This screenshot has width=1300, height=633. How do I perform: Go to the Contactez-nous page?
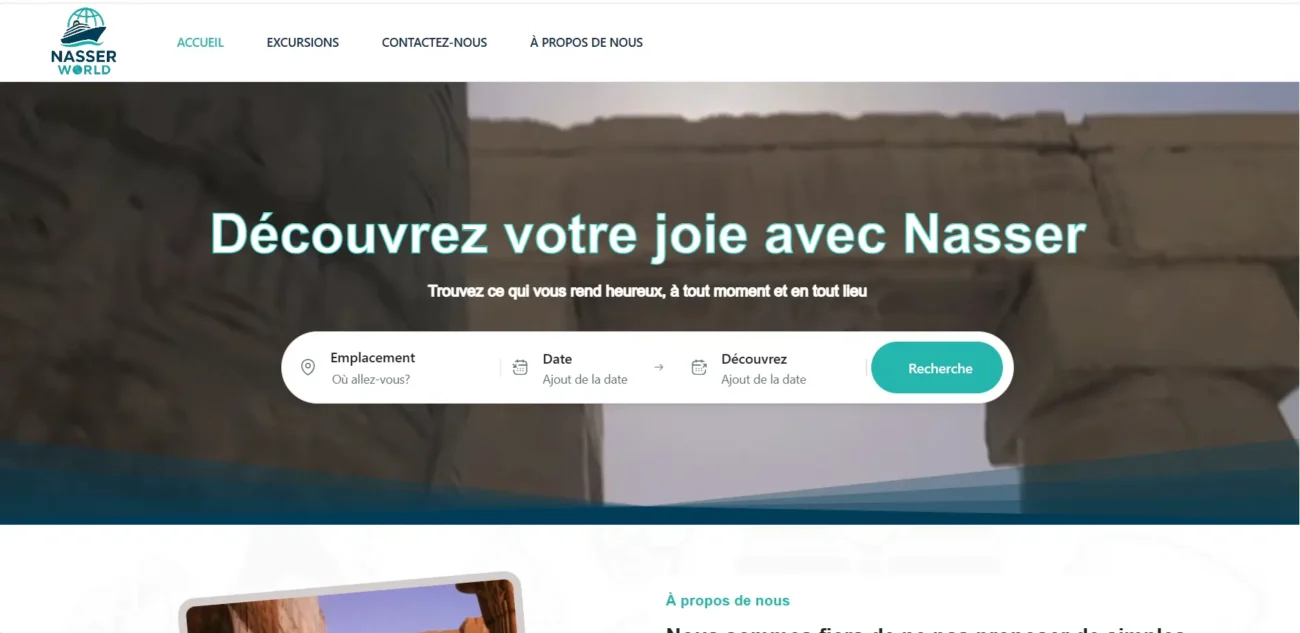[434, 42]
